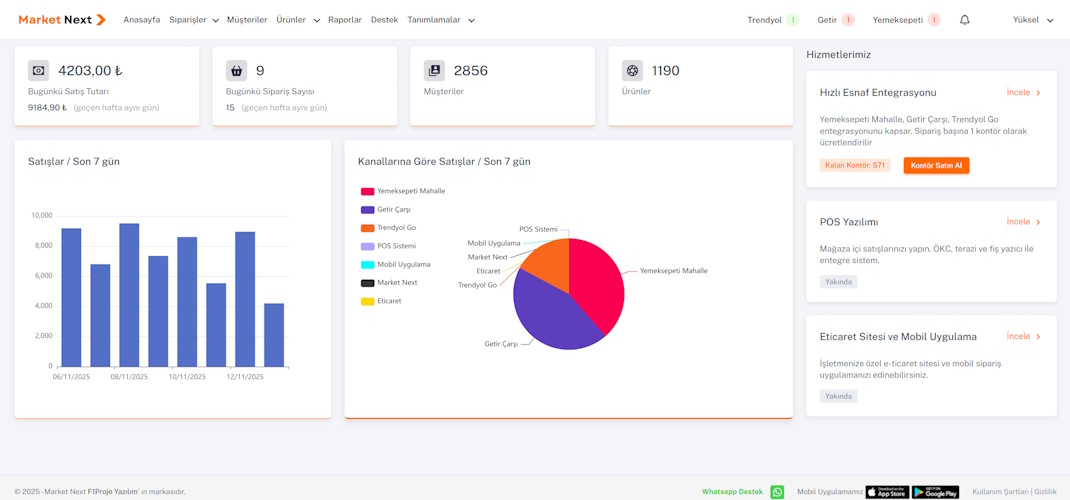This screenshot has height=500, width=1070.
Task: Click İncele link for POS Yazılımı
Action: tap(1023, 222)
